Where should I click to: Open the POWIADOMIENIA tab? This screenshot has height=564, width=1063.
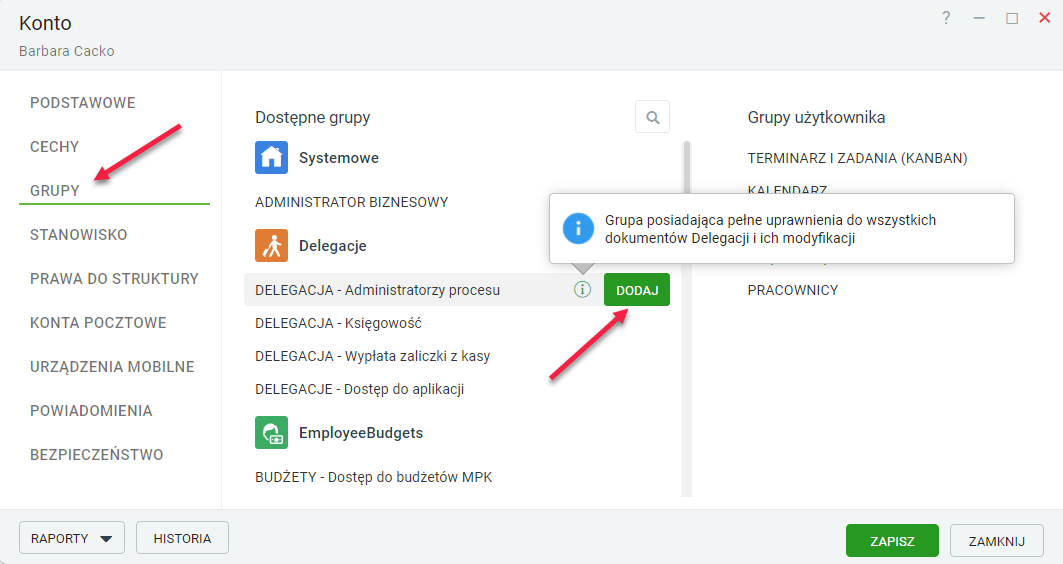pyautogui.click(x=91, y=411)
